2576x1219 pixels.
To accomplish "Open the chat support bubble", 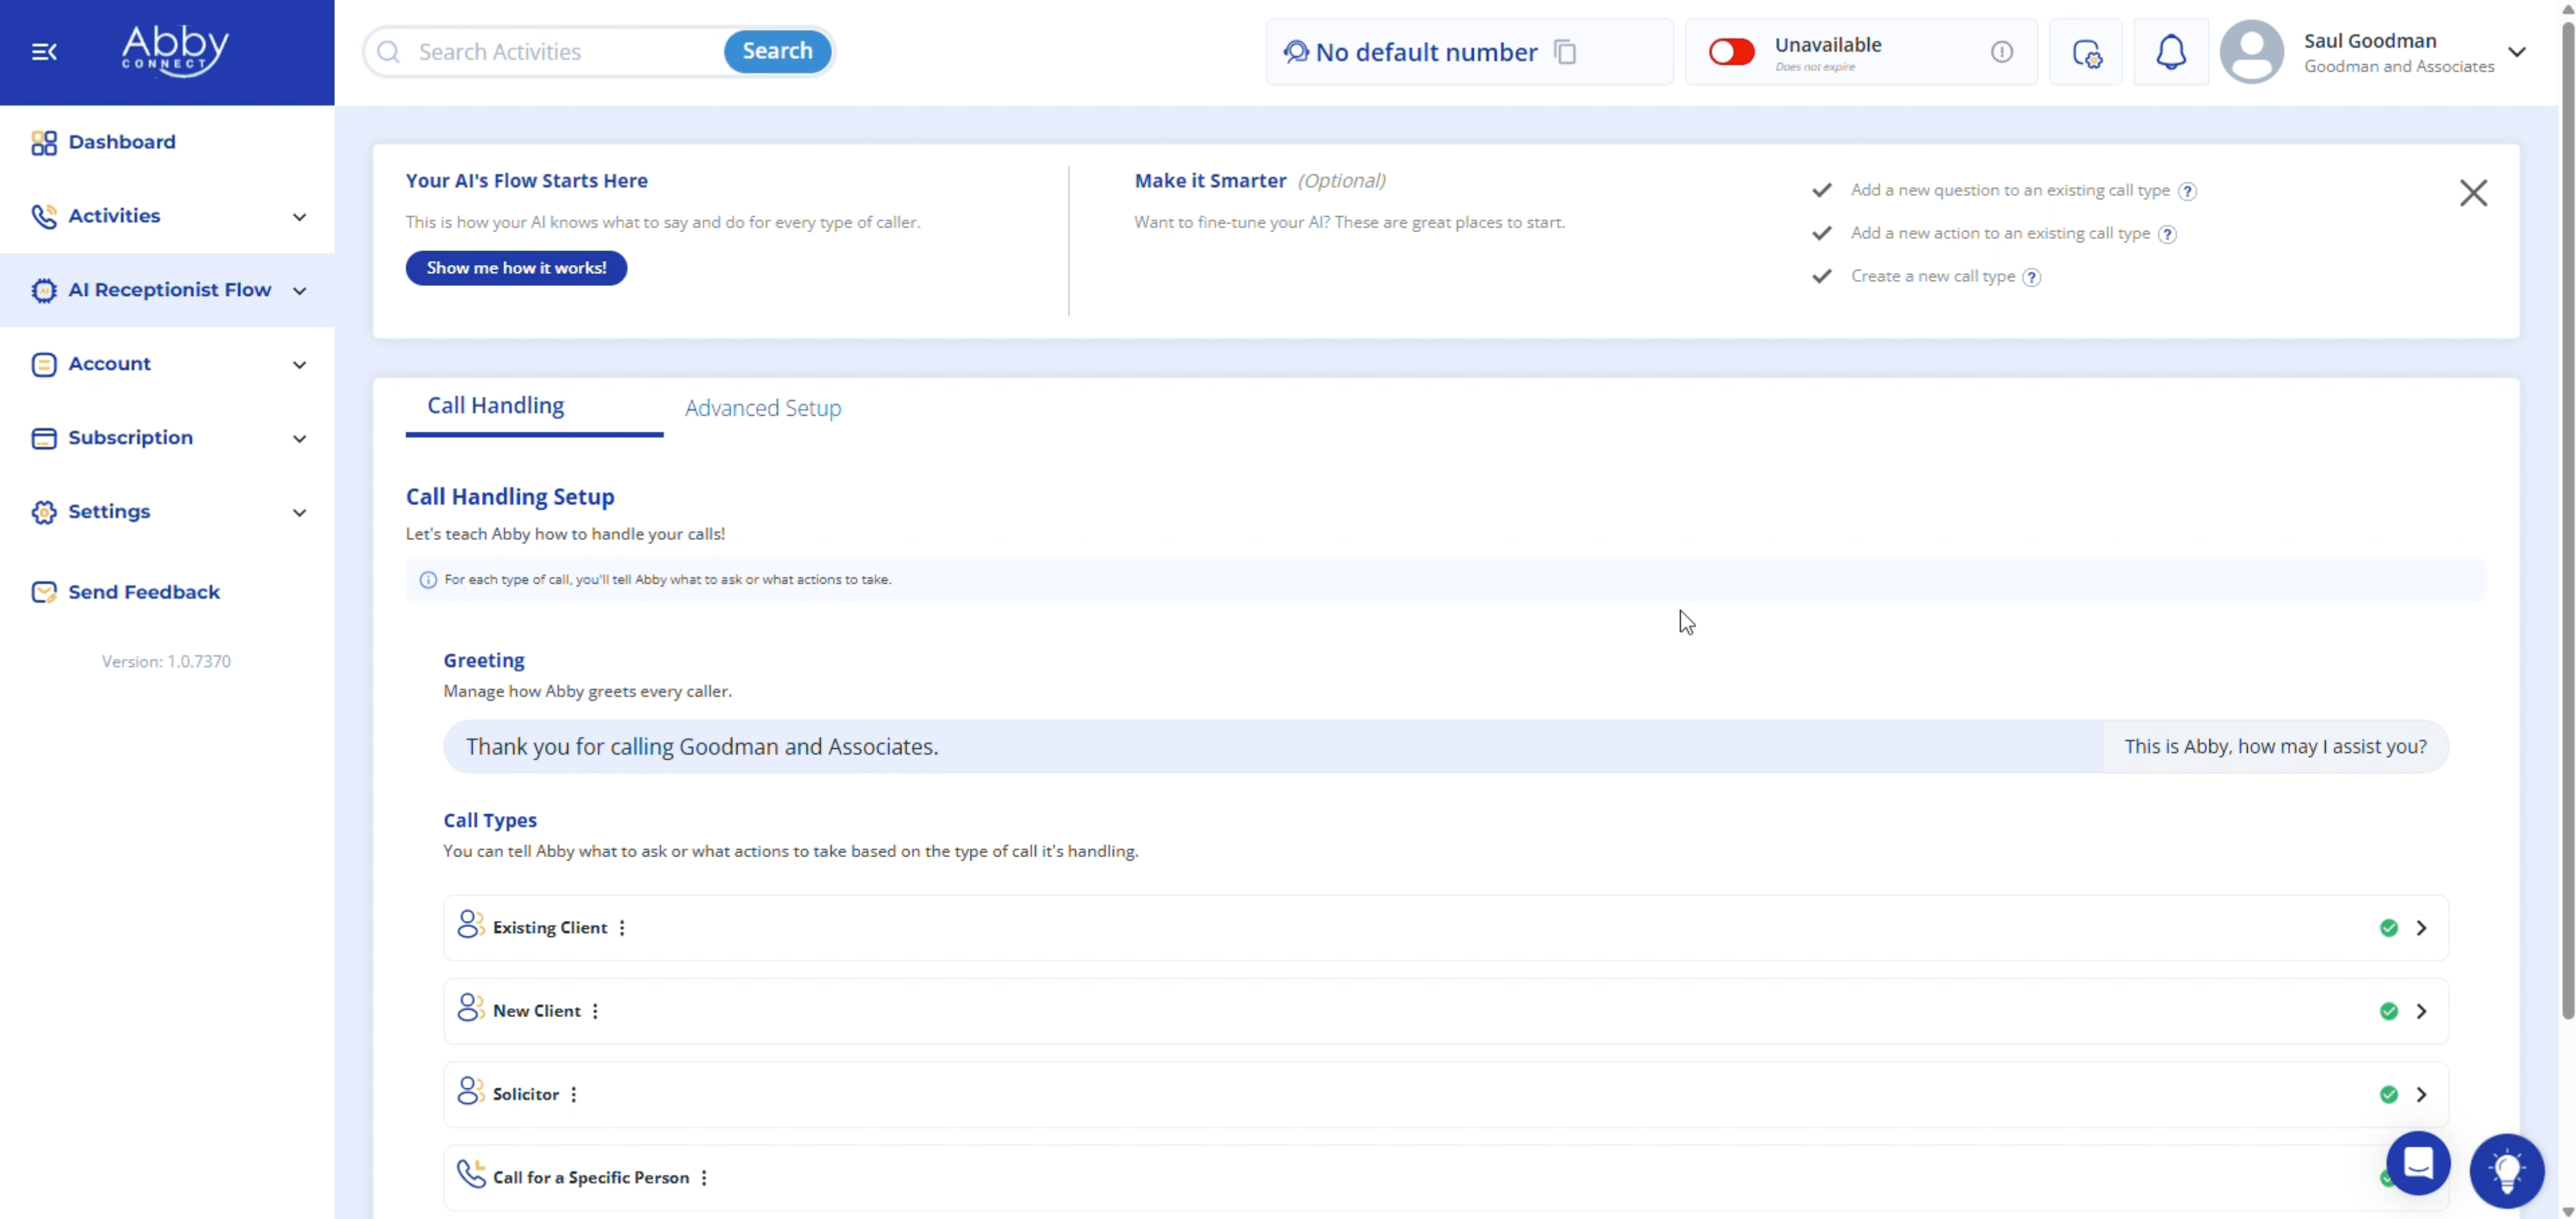I will (2418, 1163).
